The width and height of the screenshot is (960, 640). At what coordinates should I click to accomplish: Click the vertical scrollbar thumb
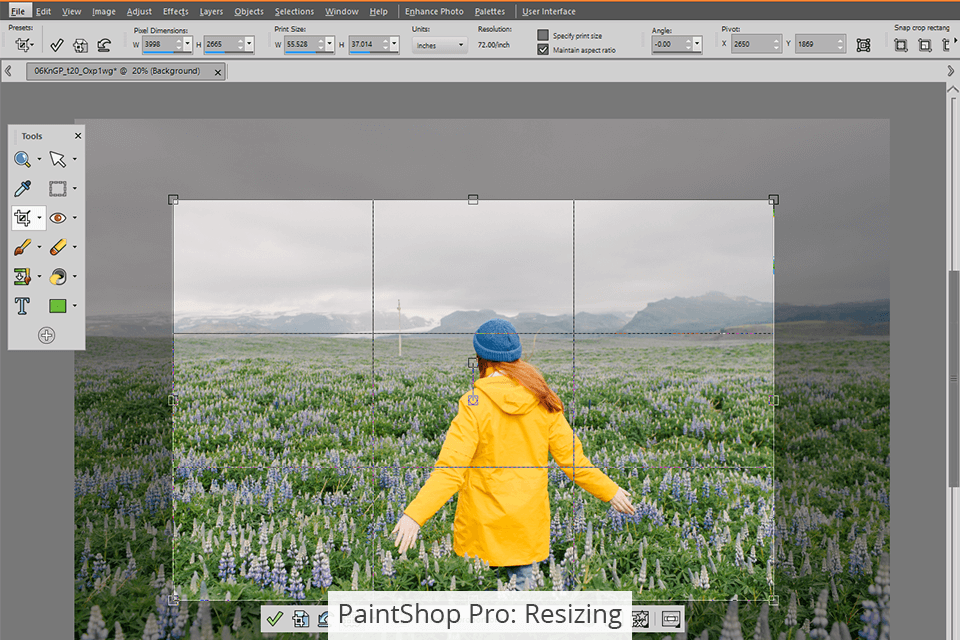click(x=953, y=378)
